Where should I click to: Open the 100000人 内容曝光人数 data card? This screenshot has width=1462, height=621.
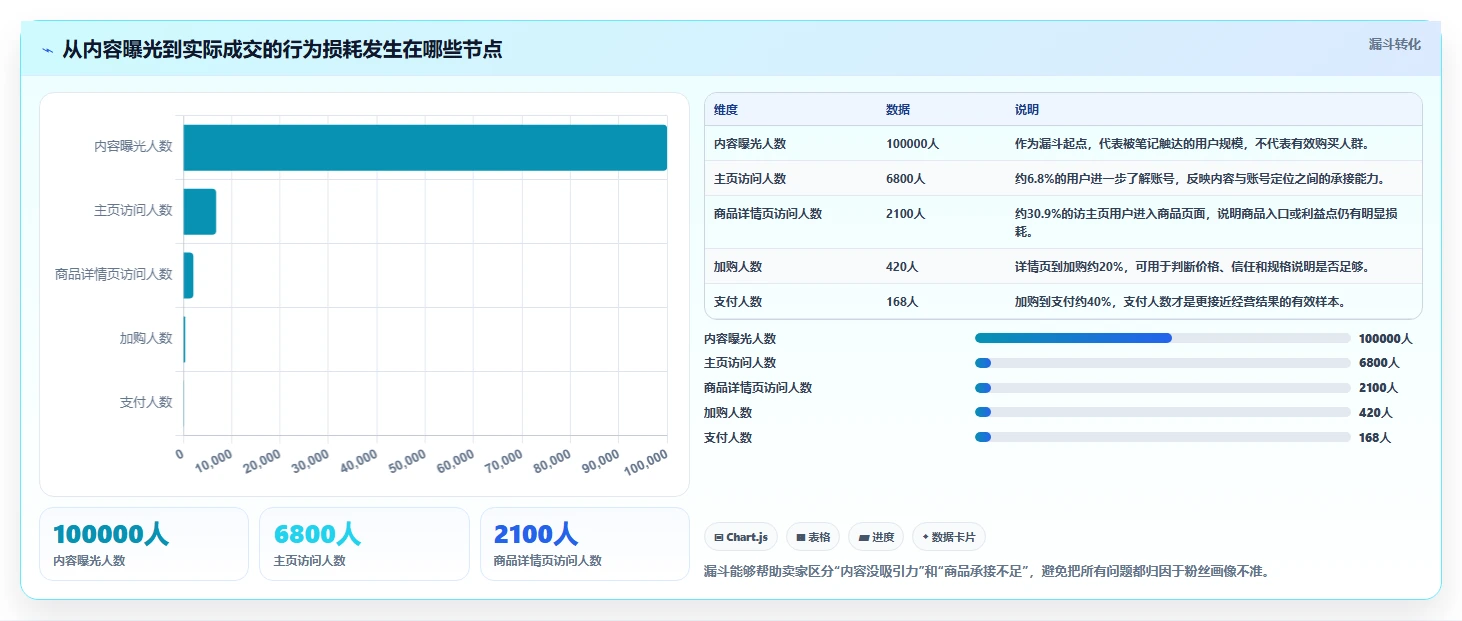[144, 544]
